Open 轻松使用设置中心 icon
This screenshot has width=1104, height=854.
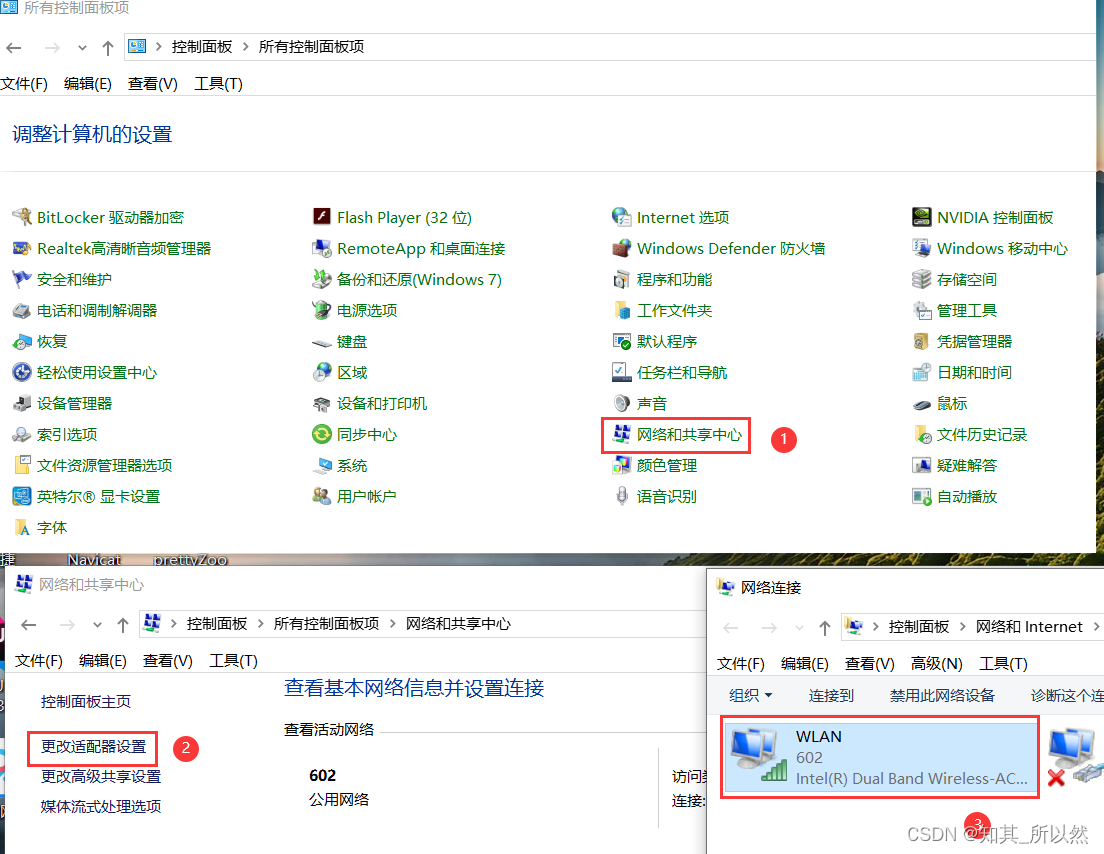click(22, 372)
